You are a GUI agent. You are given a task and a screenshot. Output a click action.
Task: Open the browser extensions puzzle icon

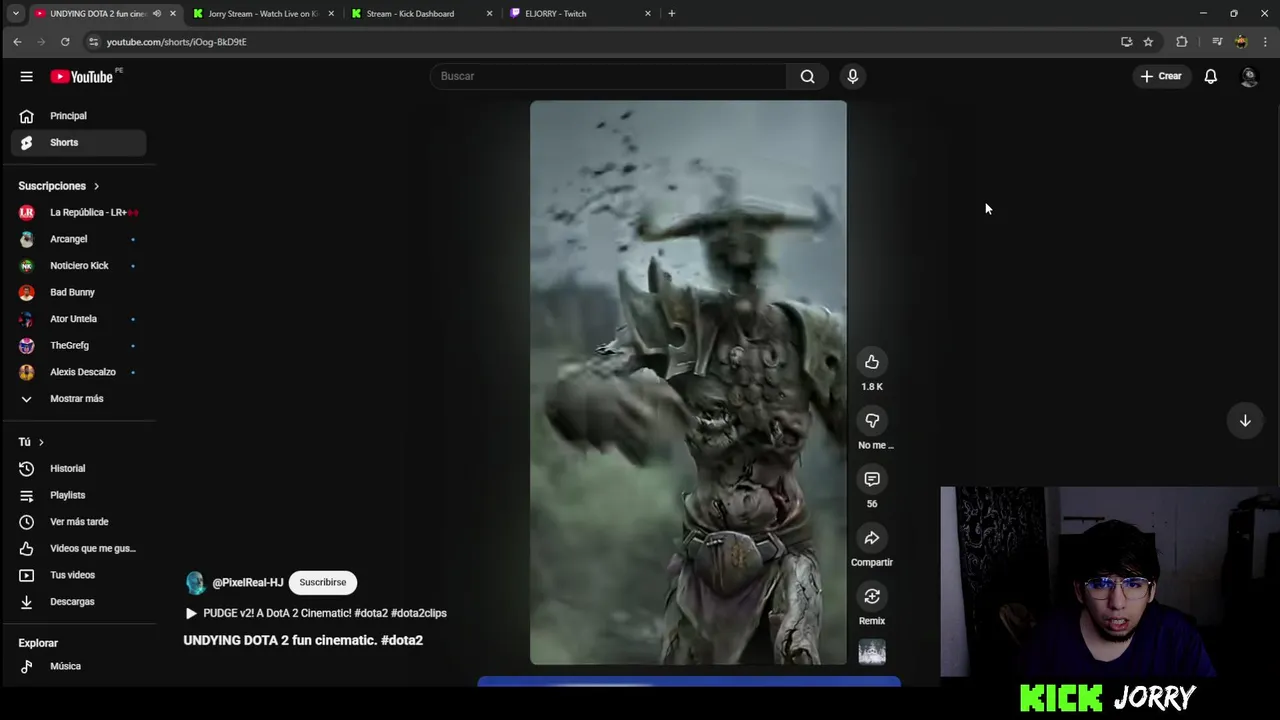pos(1182,42)
